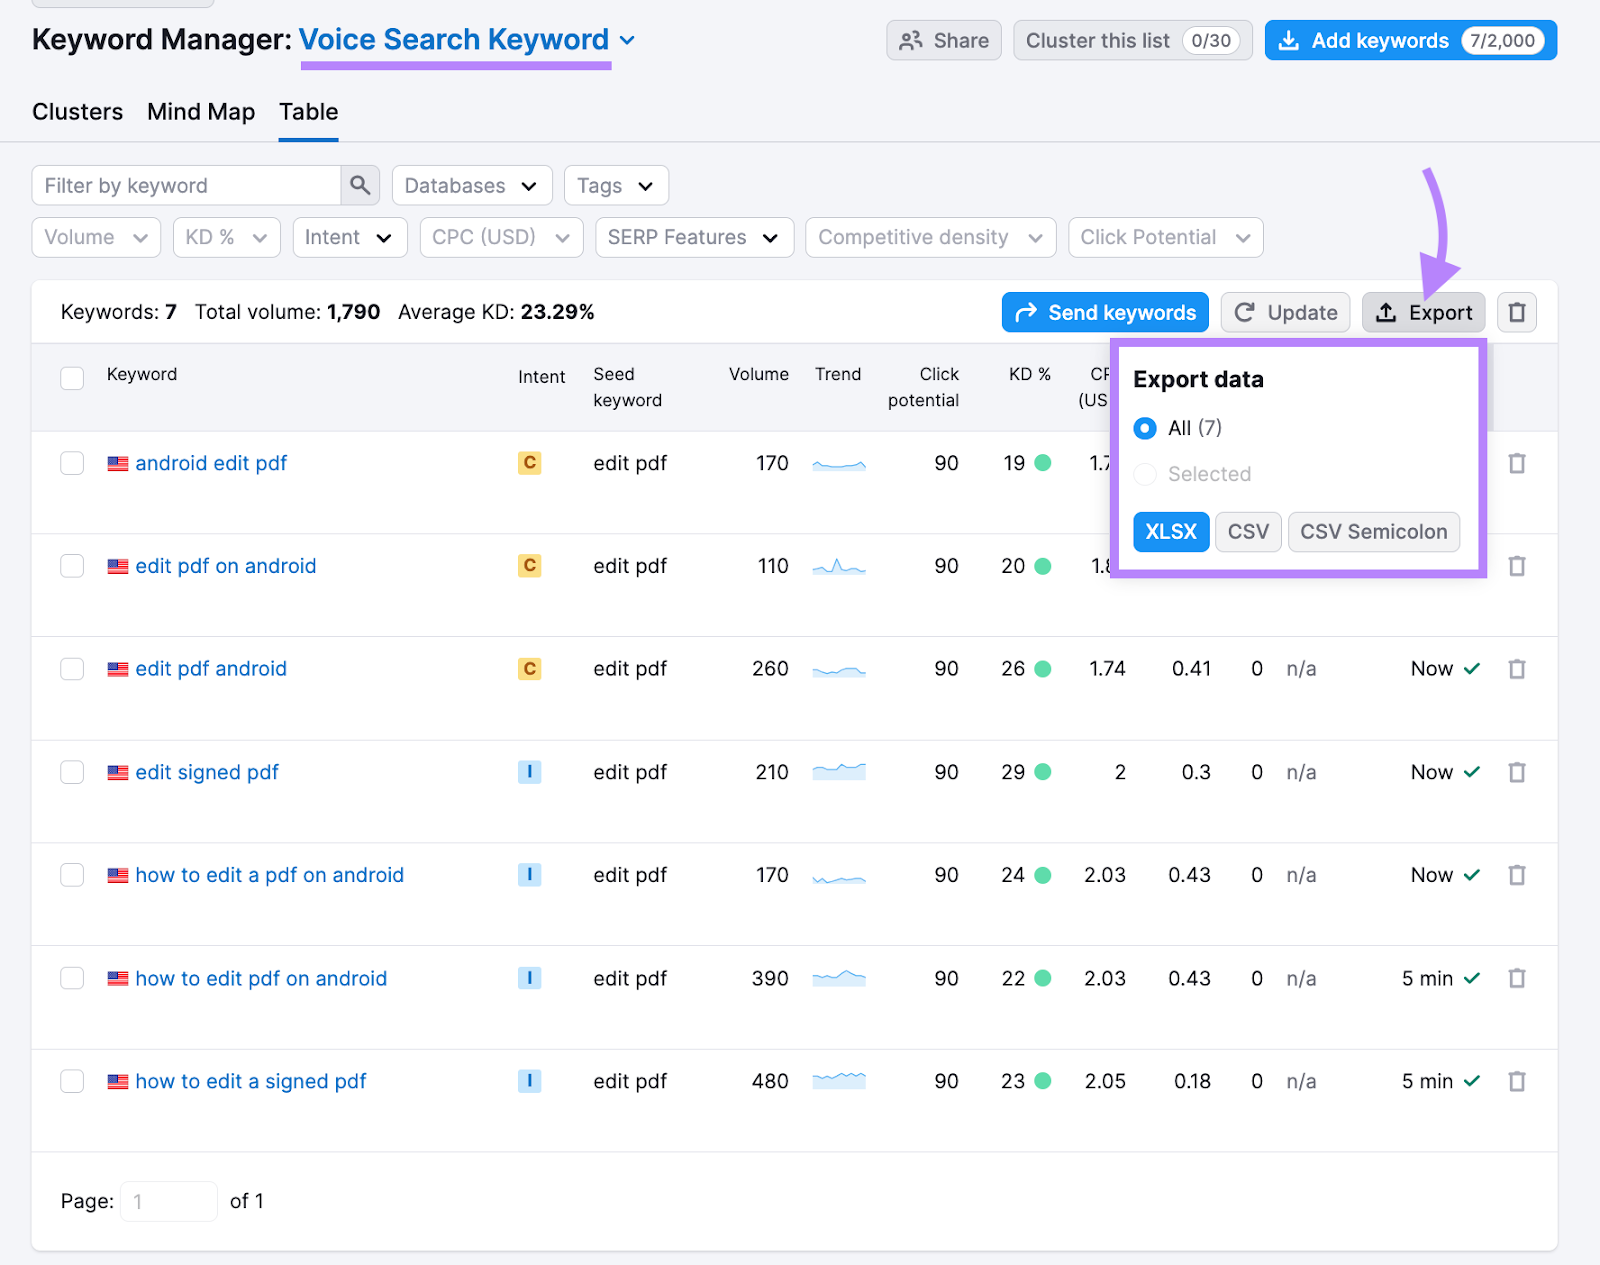Open the Databases dropdown filter

click(x=472, y=186)
